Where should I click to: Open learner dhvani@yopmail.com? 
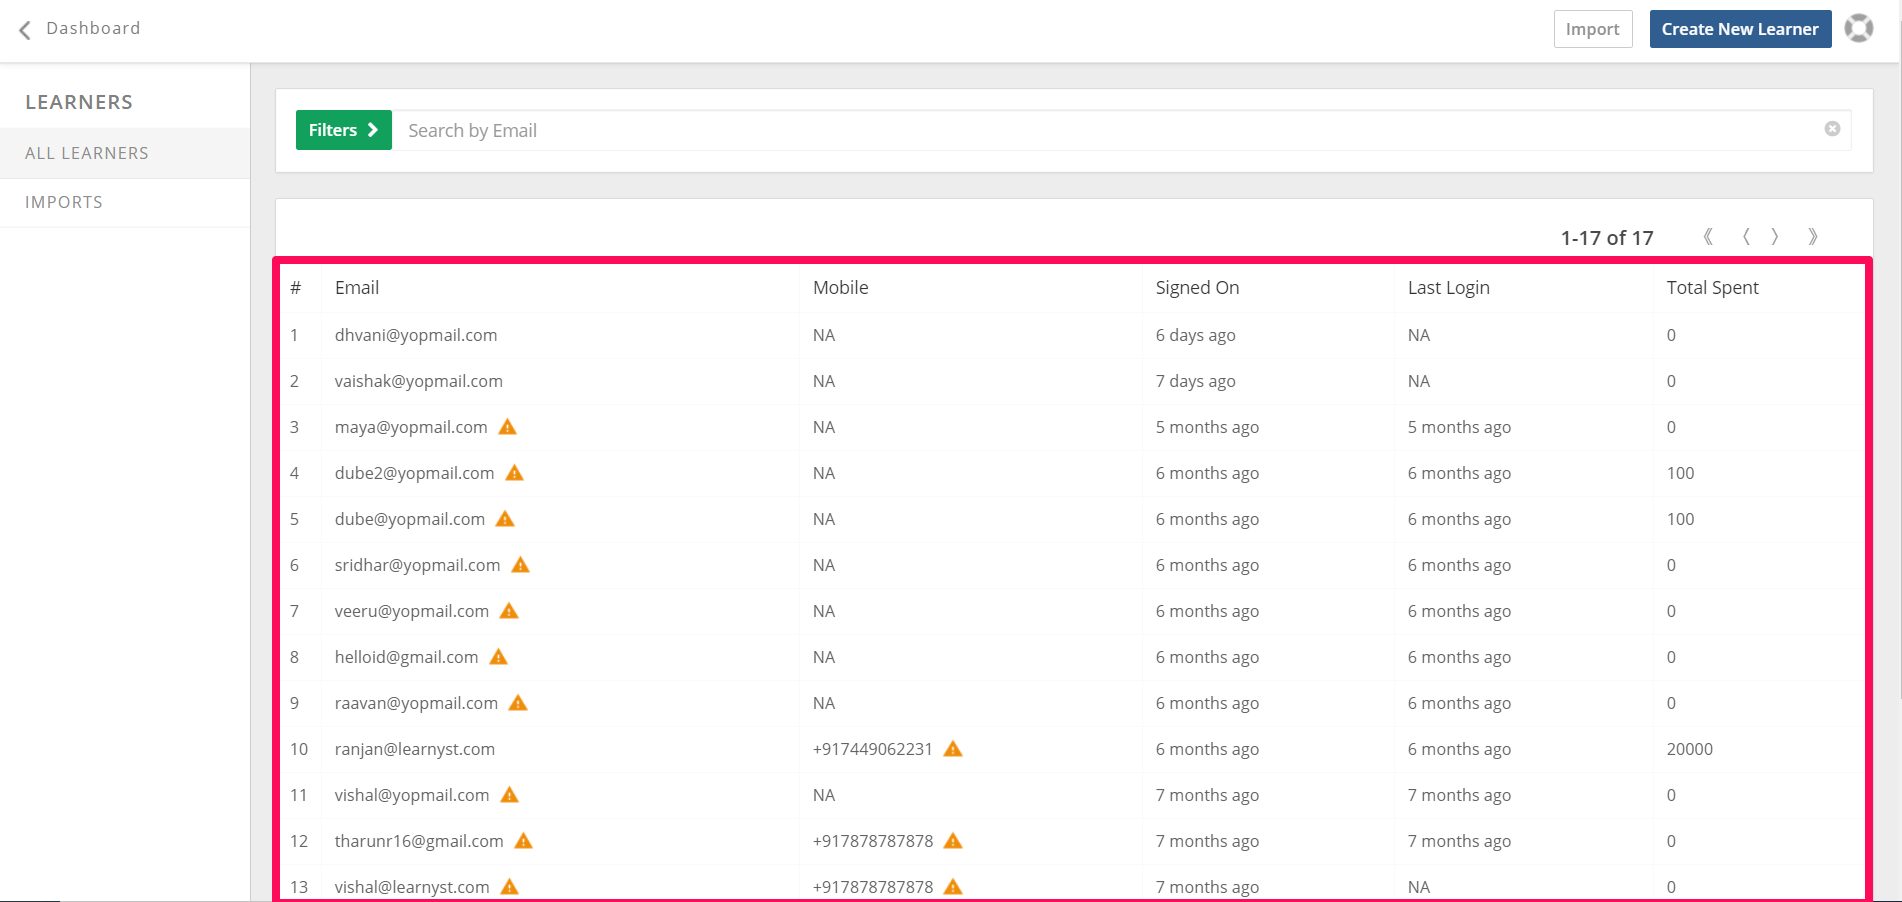[x=416, y=335]
